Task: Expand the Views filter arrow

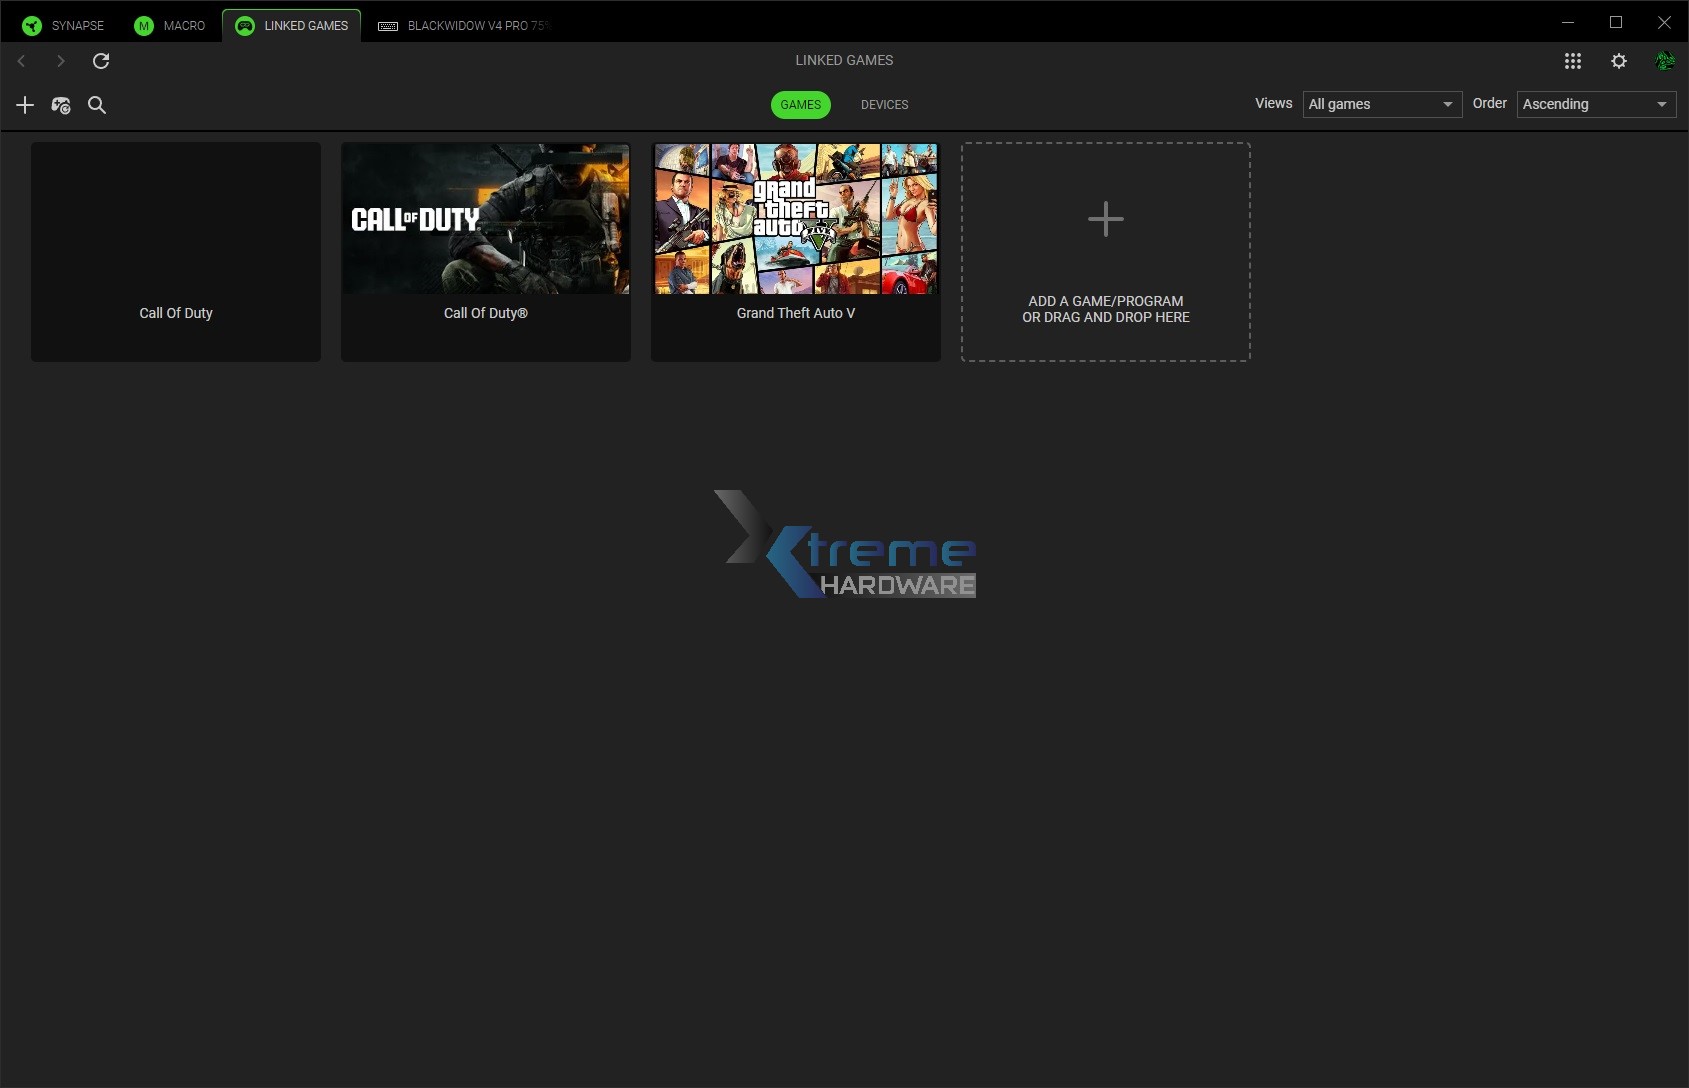Action: point(1449,104)
